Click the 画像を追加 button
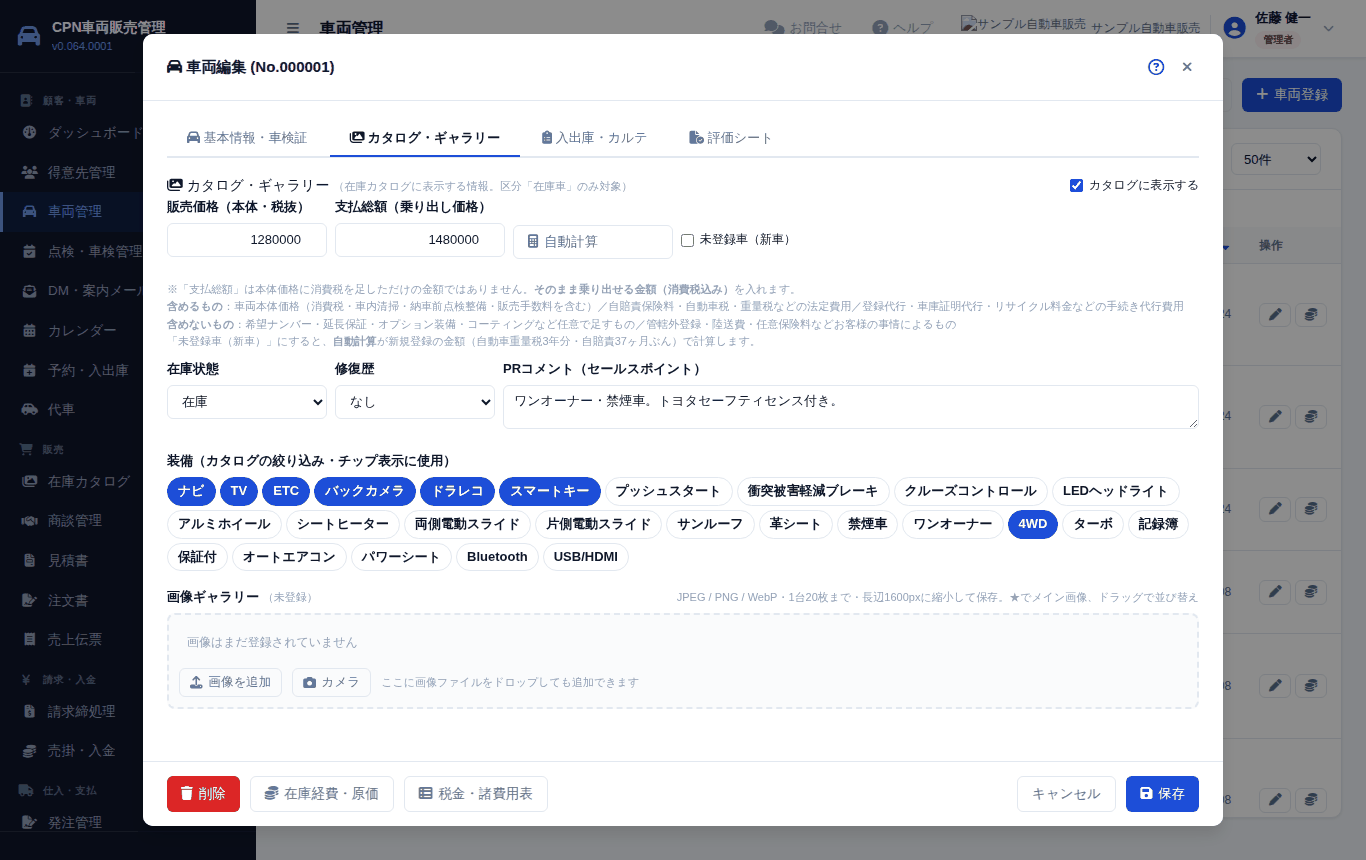Image resolution: width=1366 pixels, height=860 pixels. click(230, 682)
